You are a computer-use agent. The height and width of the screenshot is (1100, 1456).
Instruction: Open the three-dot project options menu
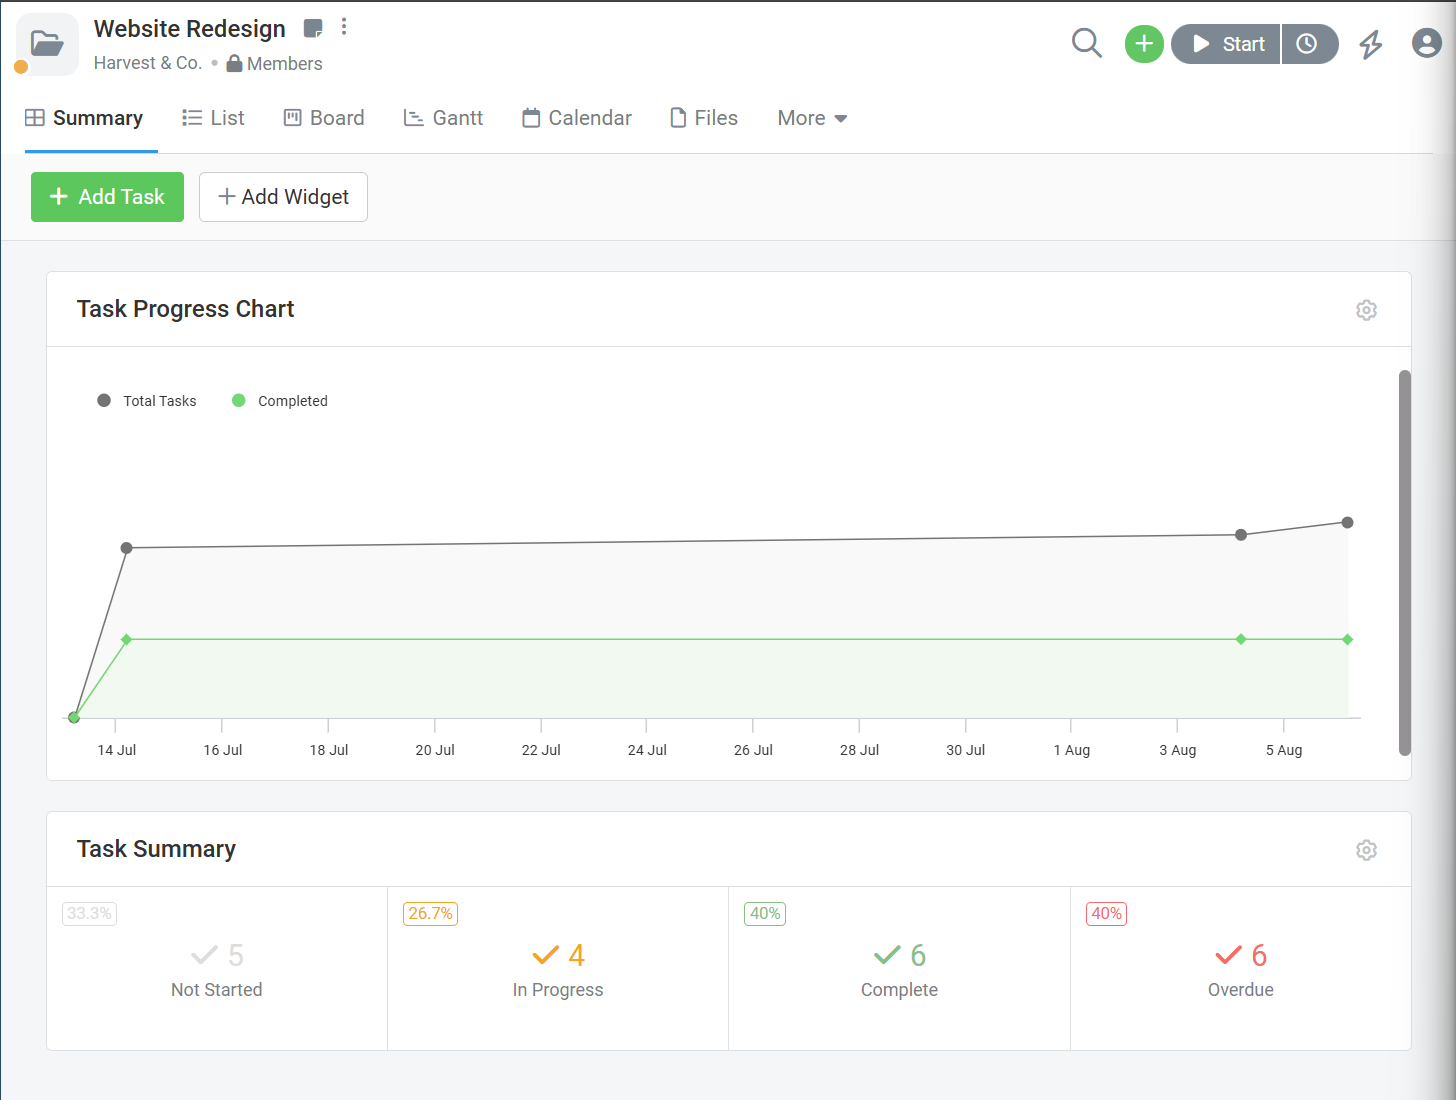pyautogui.click(x=344, y=27)
